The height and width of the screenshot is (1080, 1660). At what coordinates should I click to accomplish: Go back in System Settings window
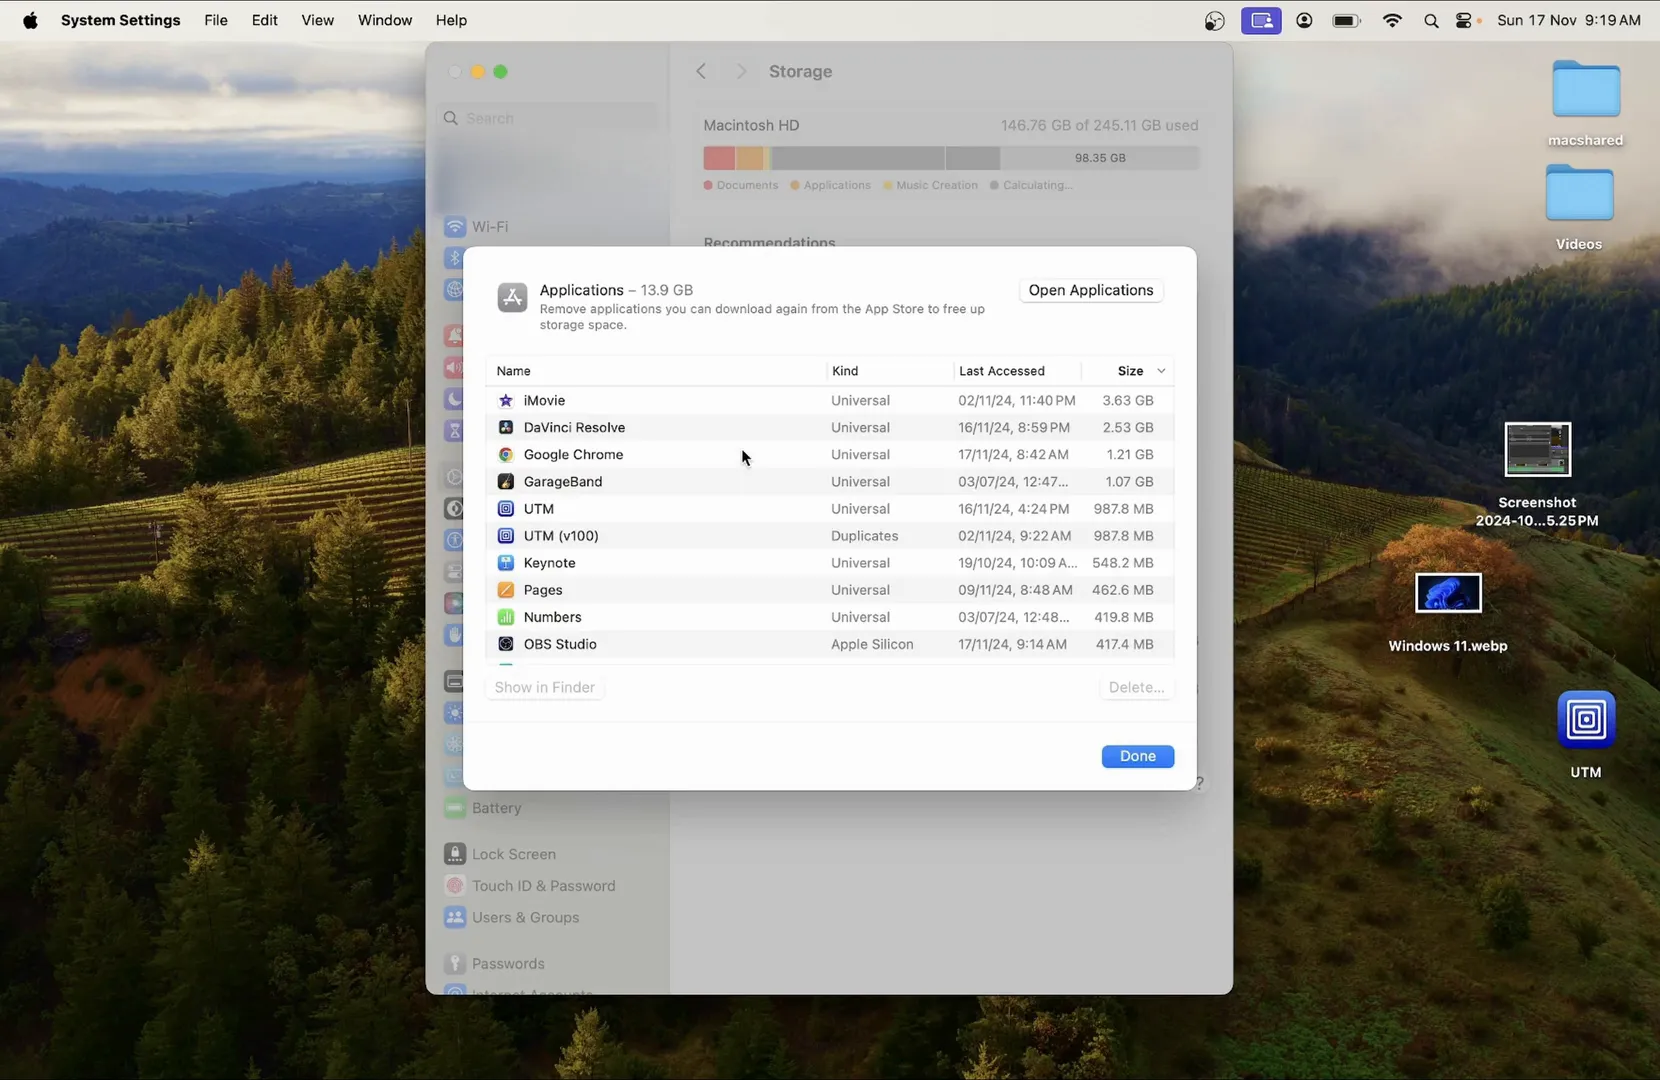point(701,71)
